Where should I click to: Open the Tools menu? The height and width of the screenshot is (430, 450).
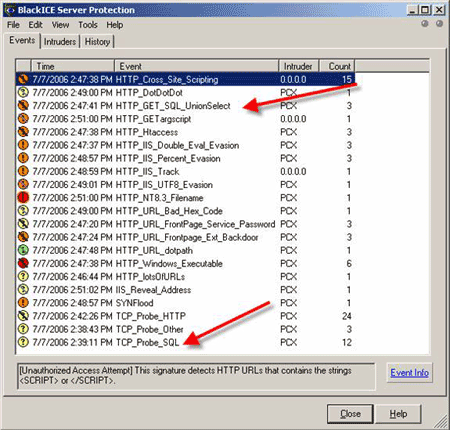tap(88, 25)
